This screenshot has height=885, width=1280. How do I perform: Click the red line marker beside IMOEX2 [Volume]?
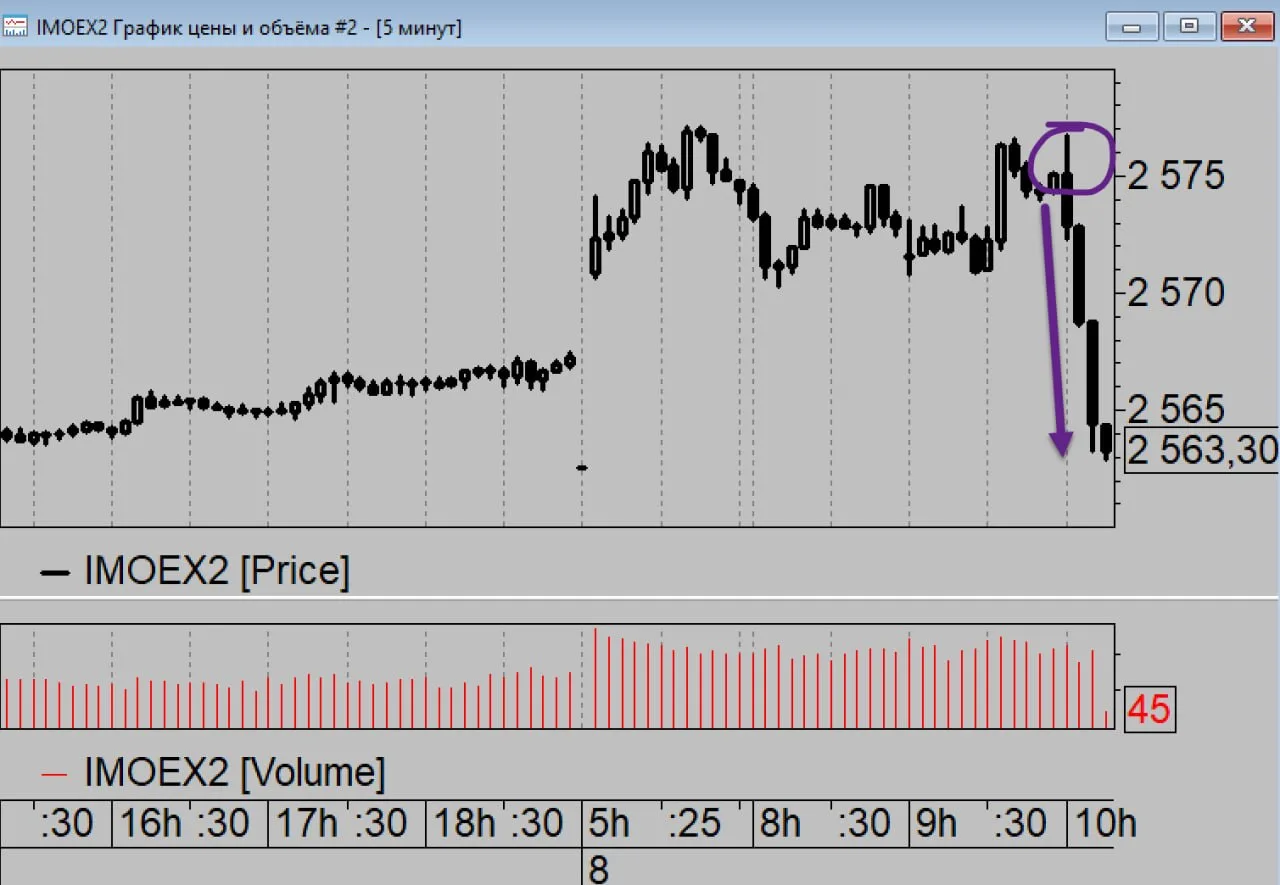click(x=55, y=773)
